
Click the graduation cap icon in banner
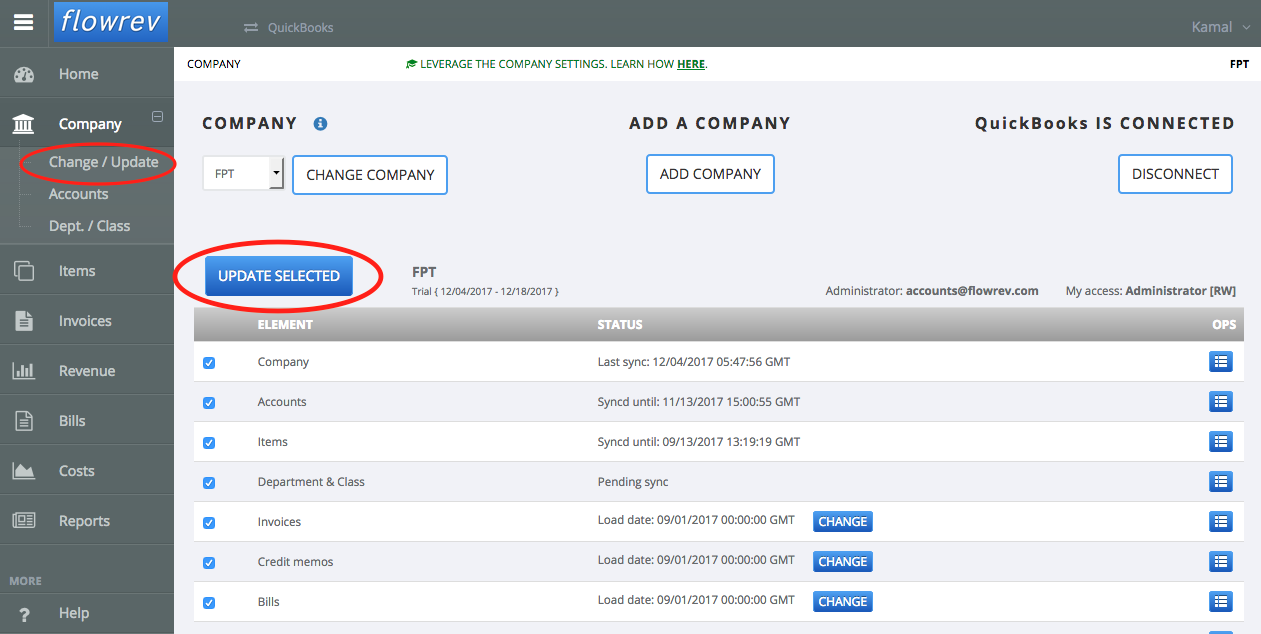[411, 64]
